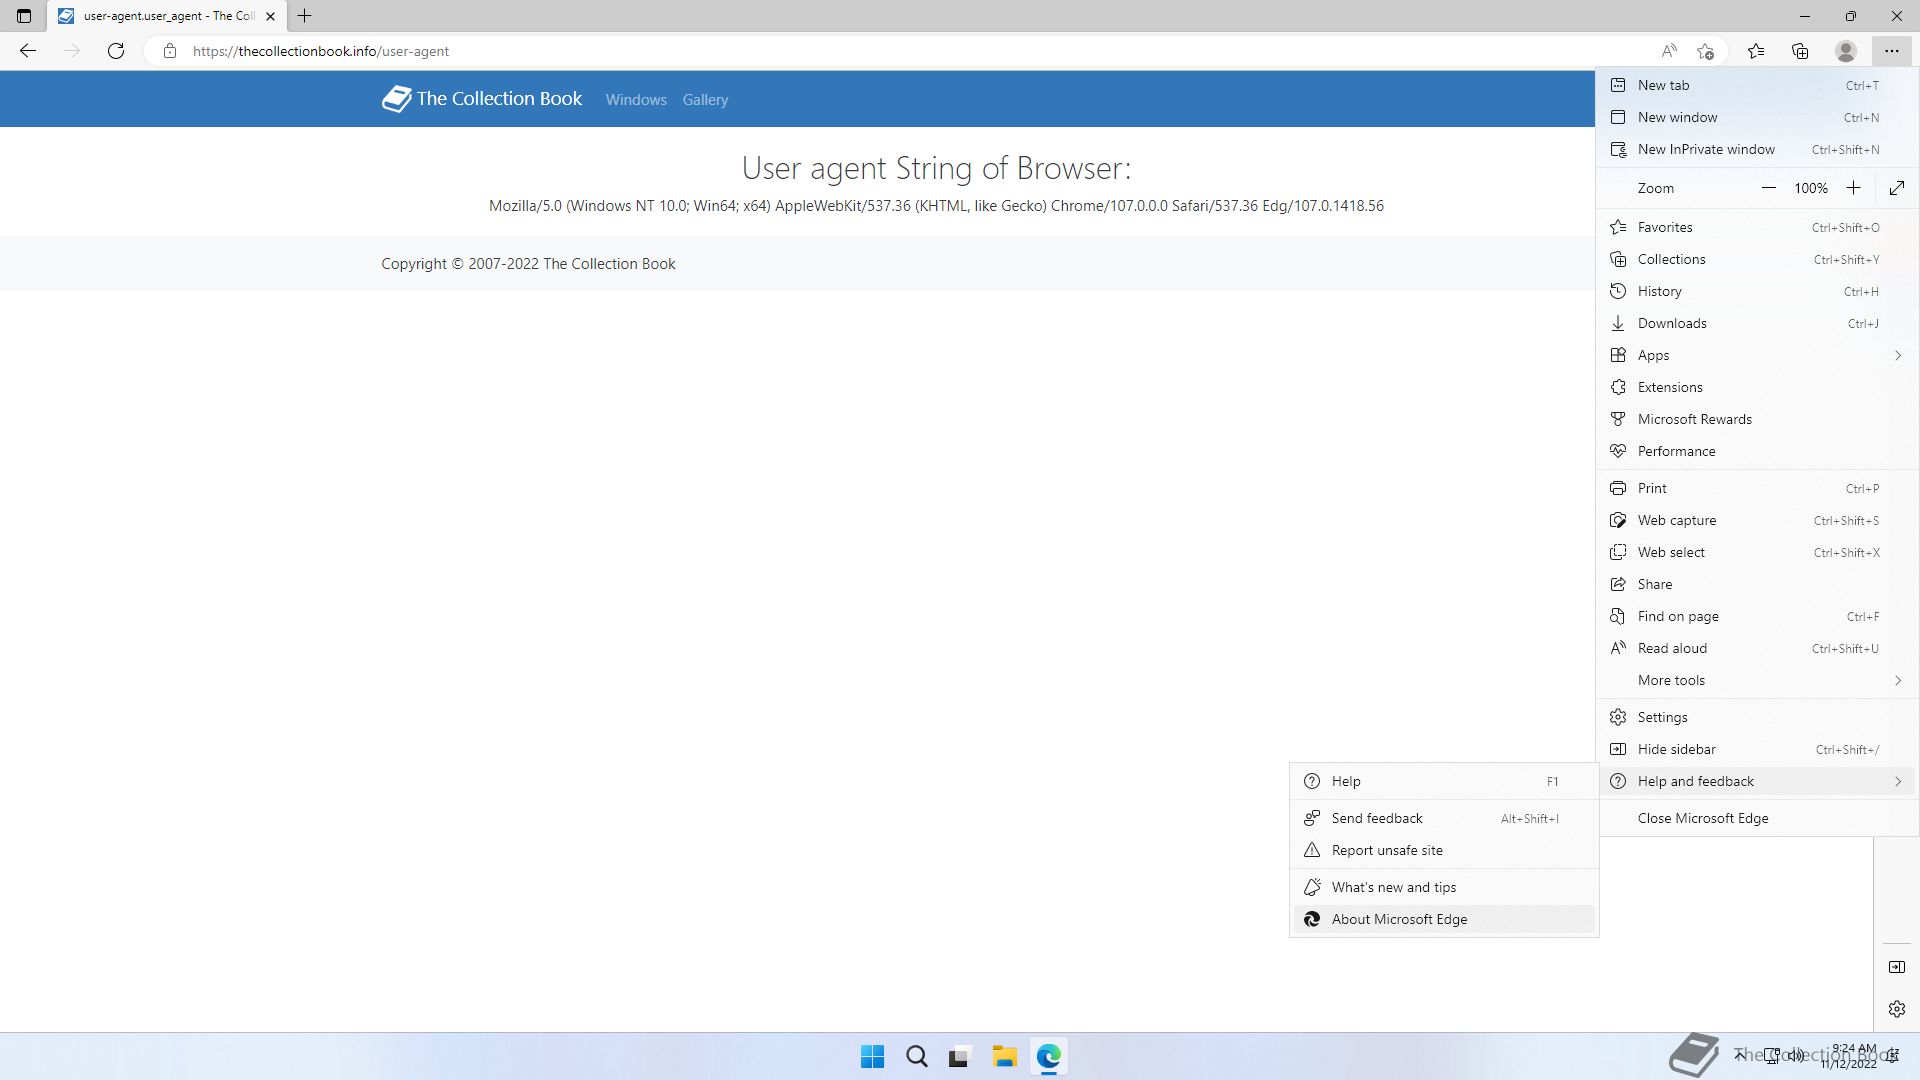Click the Read aloud icon in address bar
The width and height of the screenshot is (1920, 1080).
point(1669,51)
